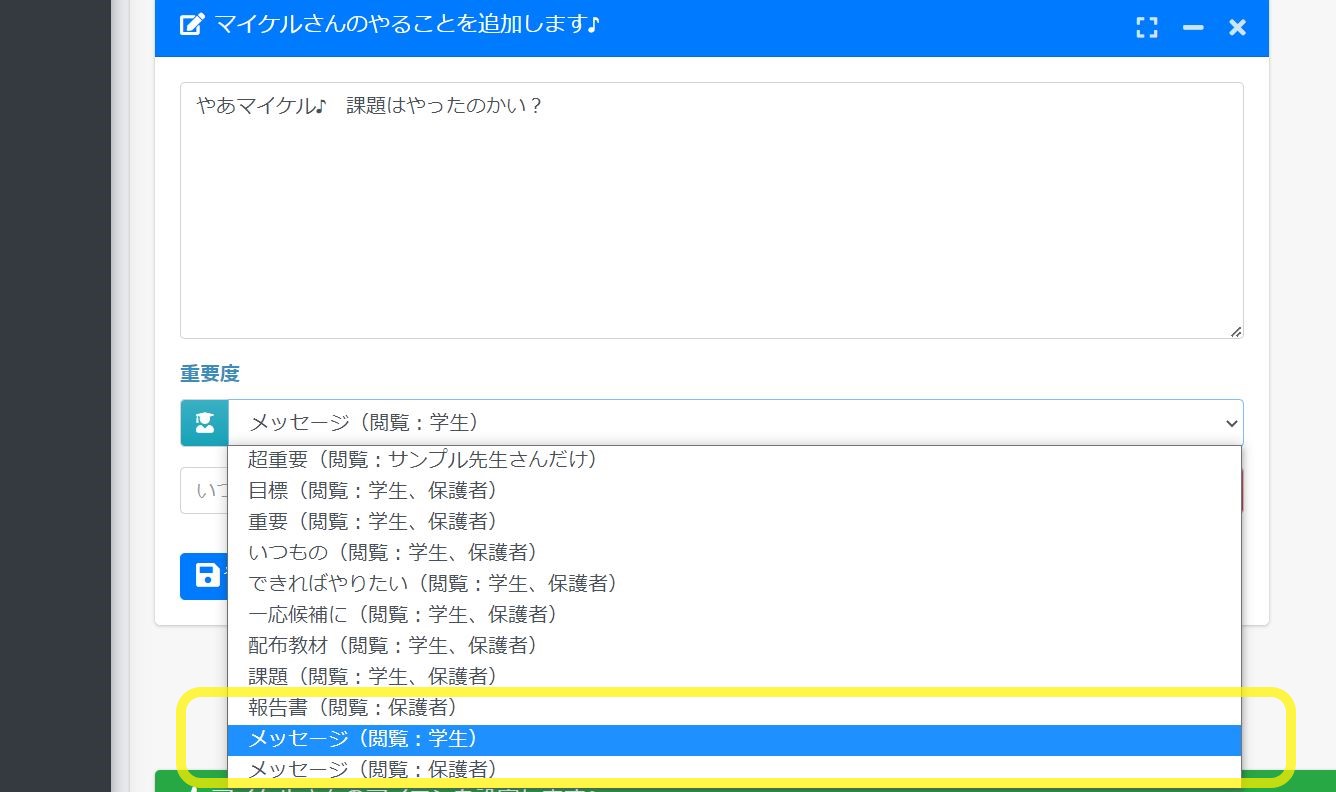Viewport: 1336px width, 792px height.
Task: Choose the 目標 option
Action: (x=372, y=490)
